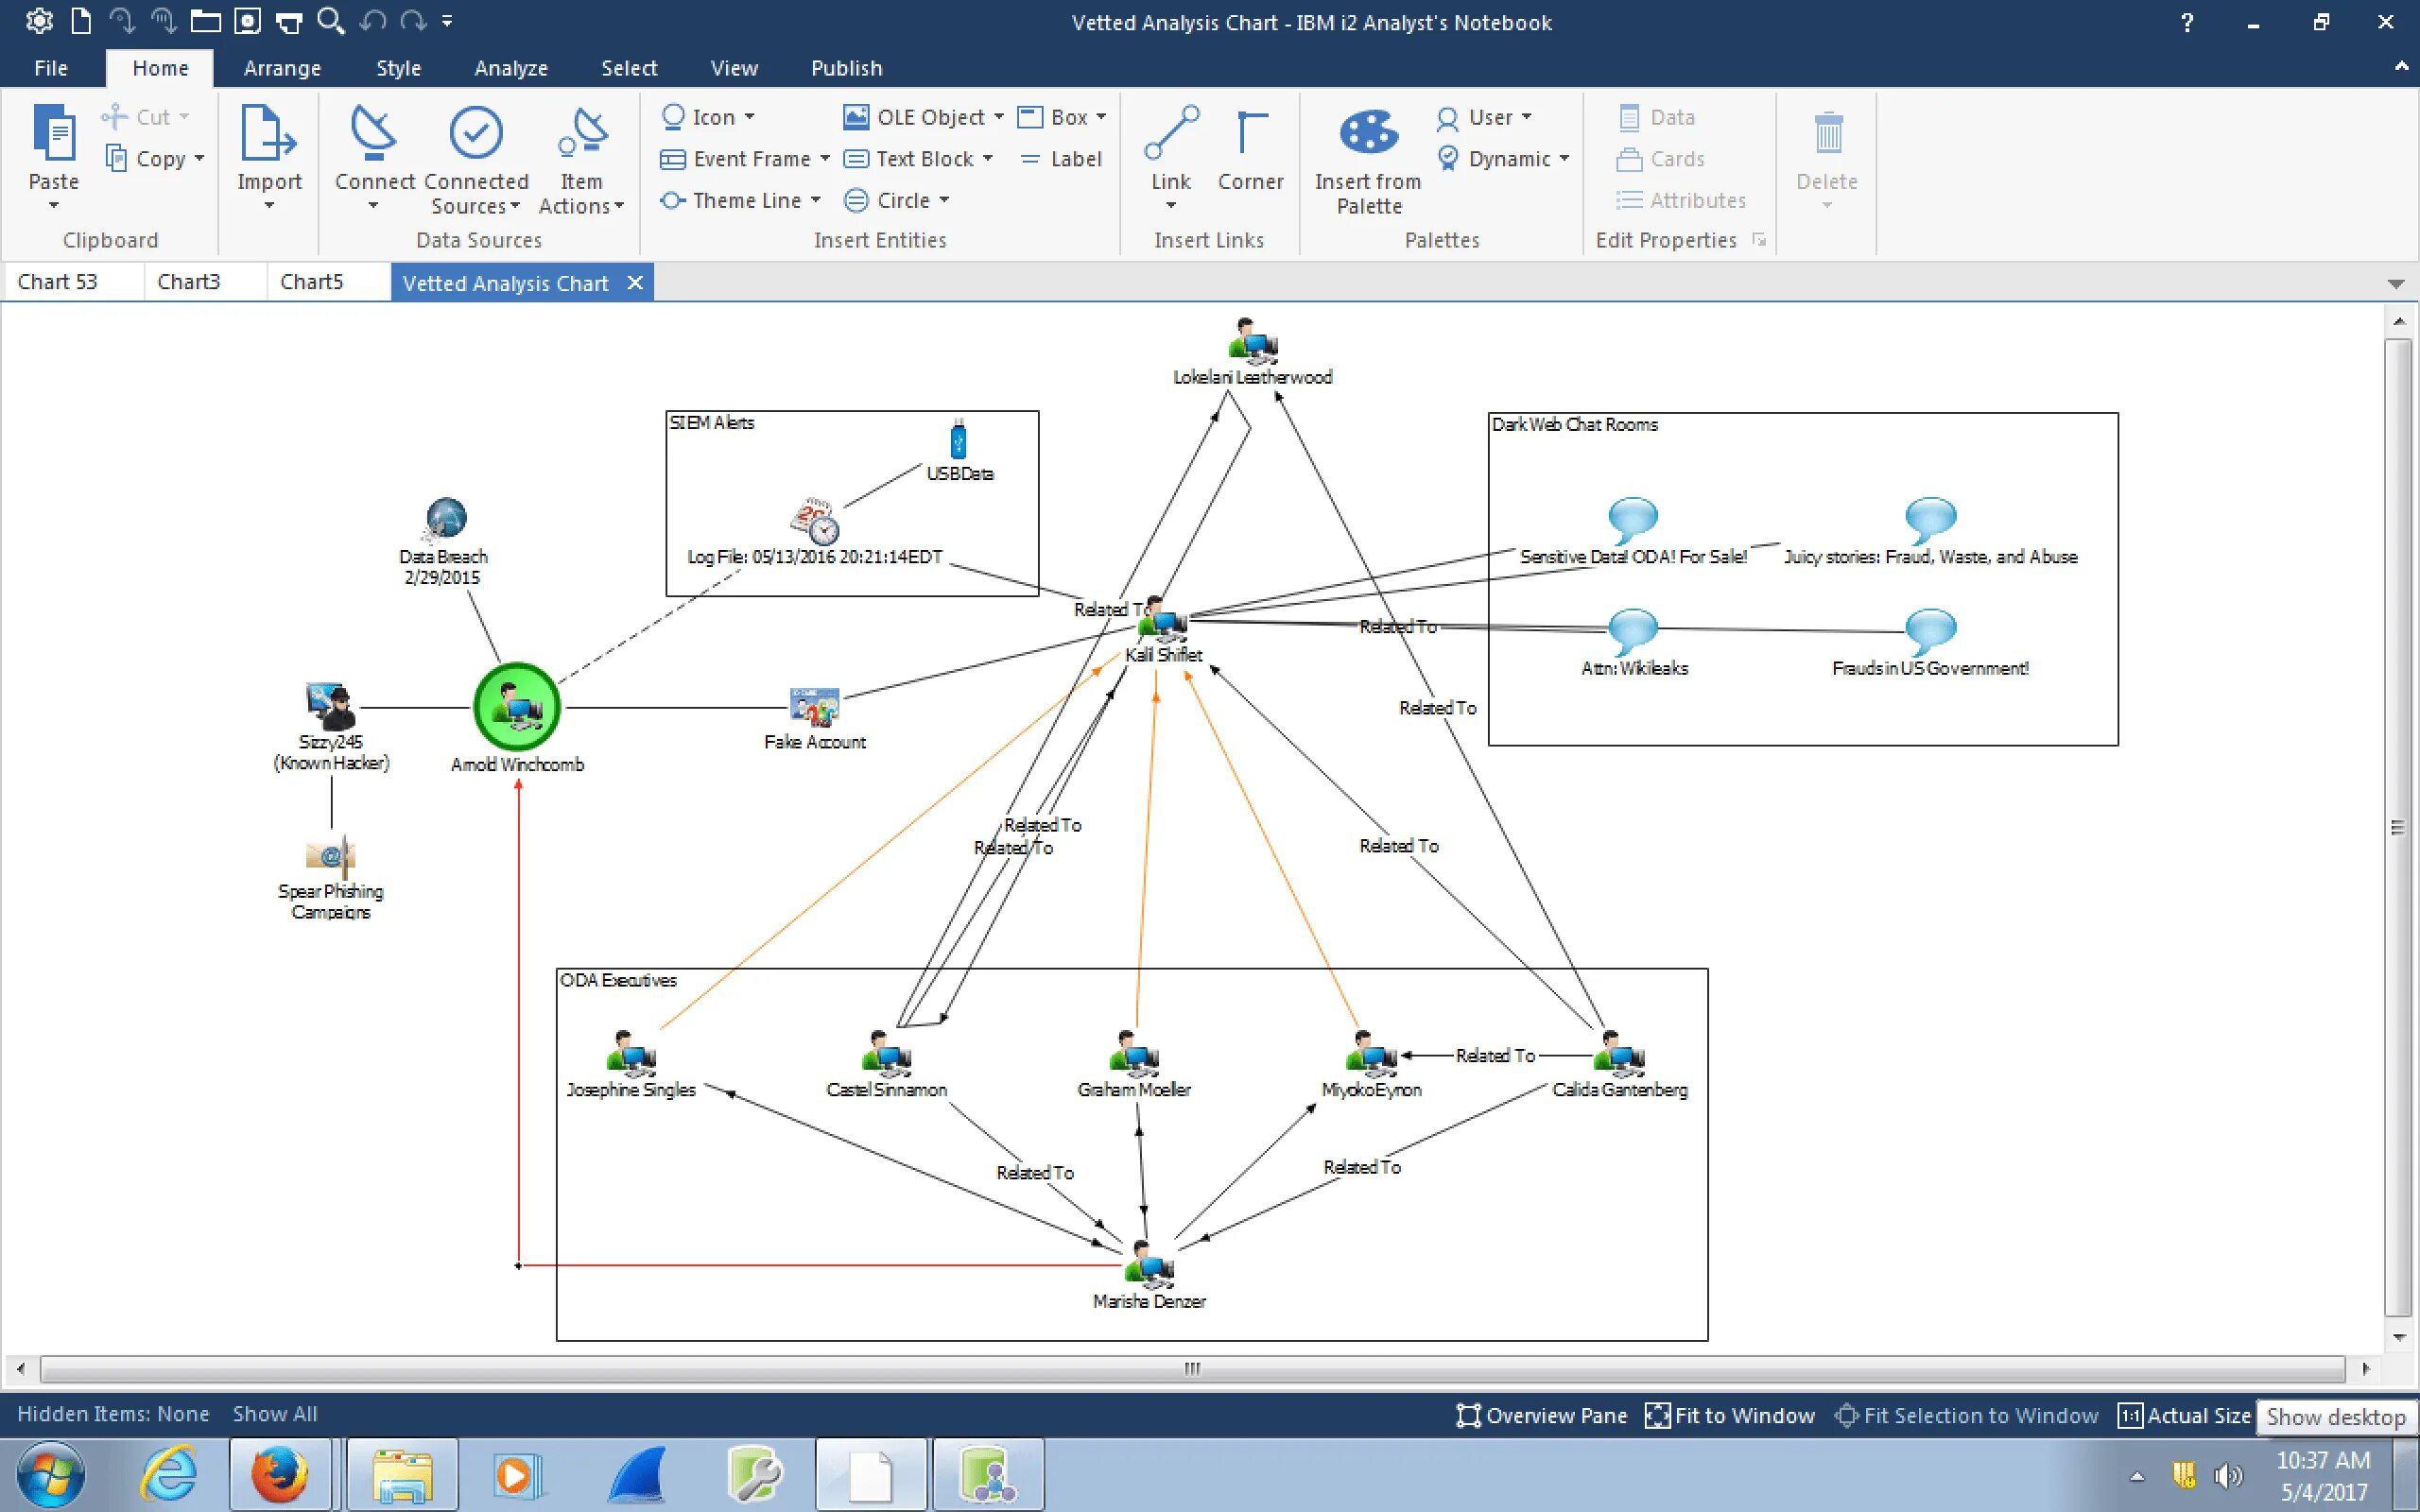Select the Data Breach globe icon
The image size is (2420, 1512).
(445, 520)
